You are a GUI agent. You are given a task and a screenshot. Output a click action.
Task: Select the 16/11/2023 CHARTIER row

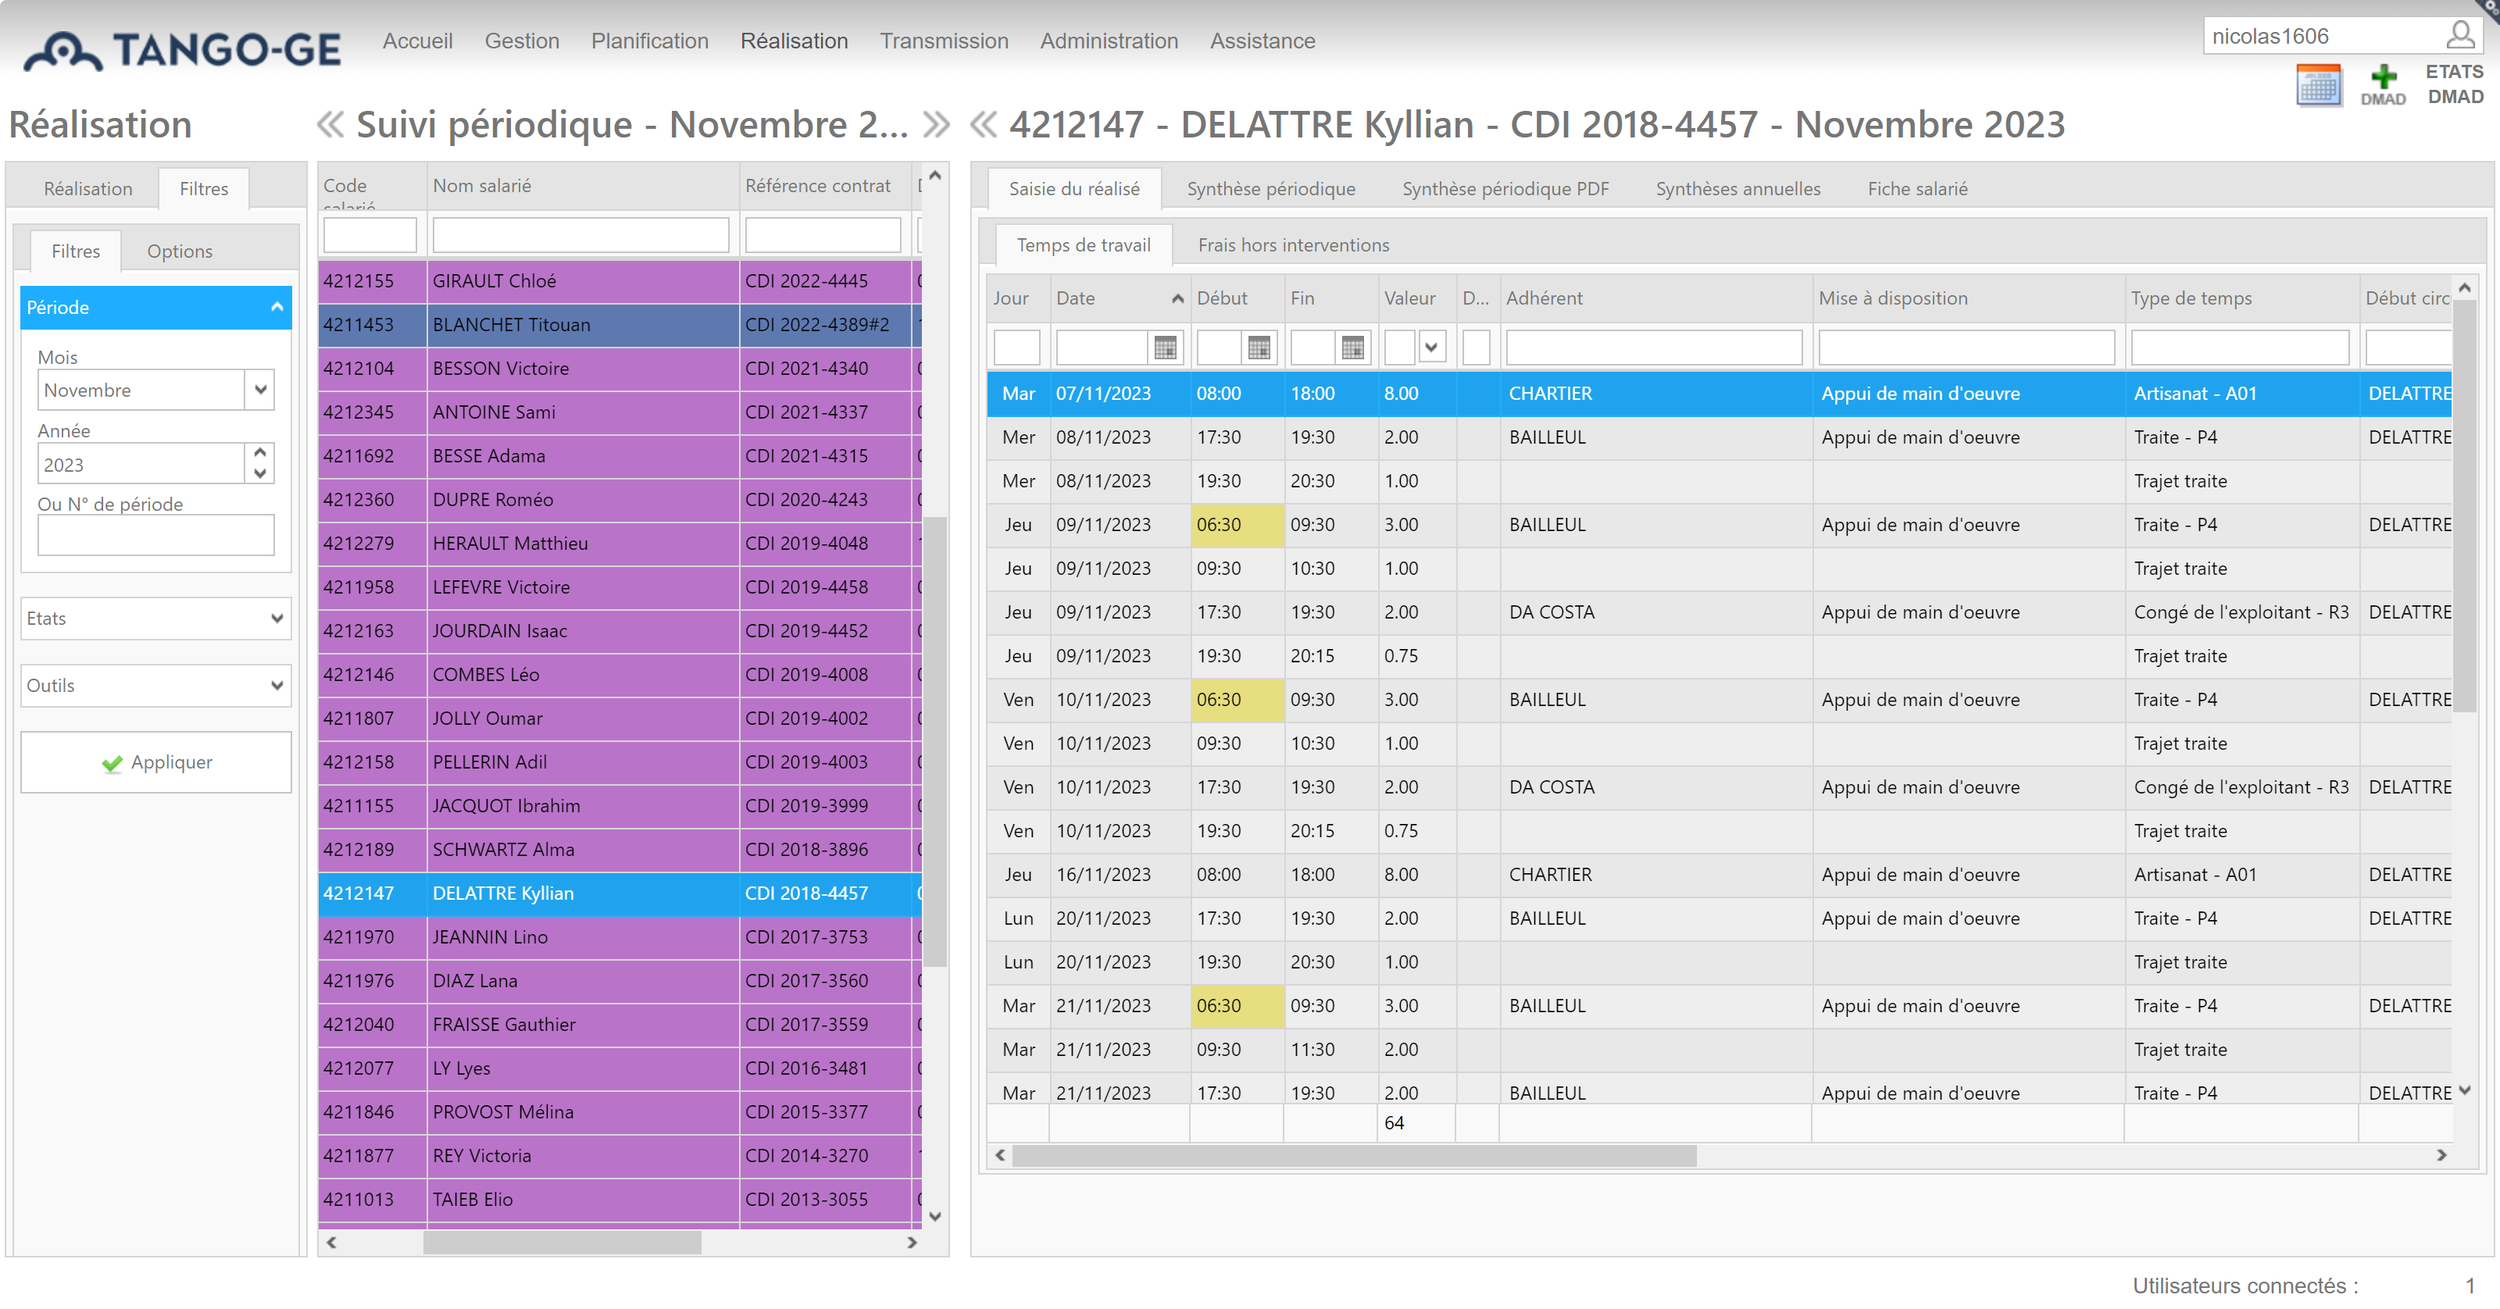1719,875
